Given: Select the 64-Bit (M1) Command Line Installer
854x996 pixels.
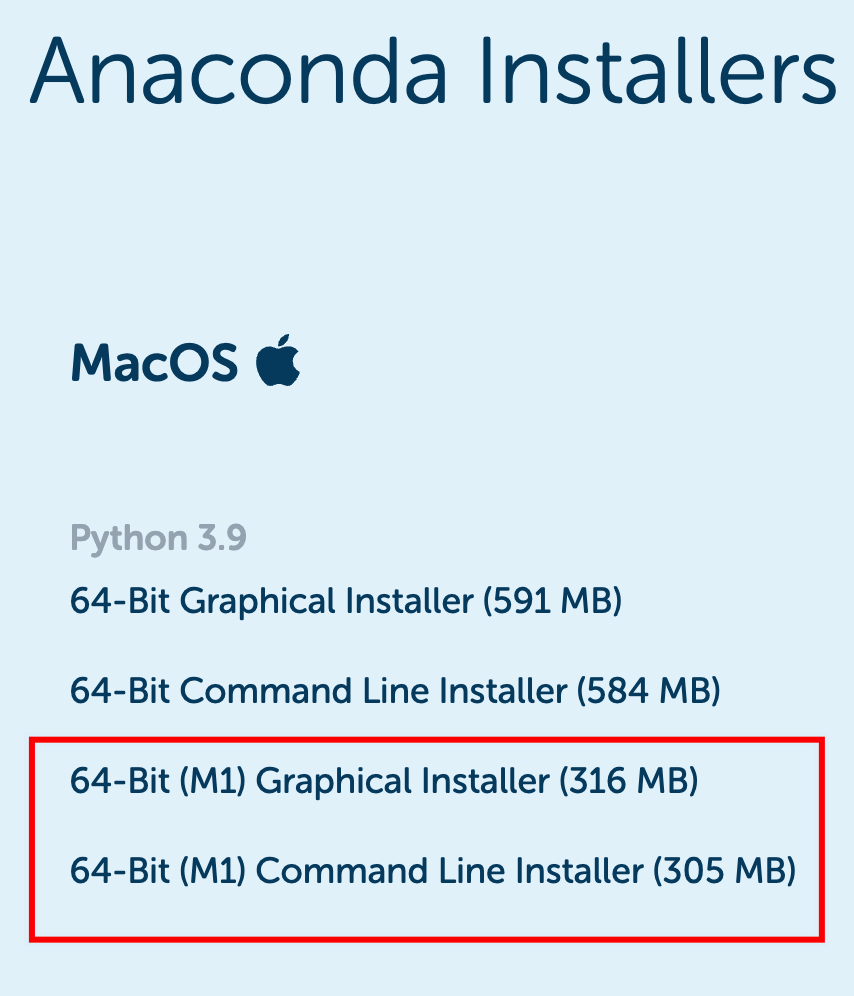Looking at the screenshot, I should pyautogui.click(x=433, y=871).
